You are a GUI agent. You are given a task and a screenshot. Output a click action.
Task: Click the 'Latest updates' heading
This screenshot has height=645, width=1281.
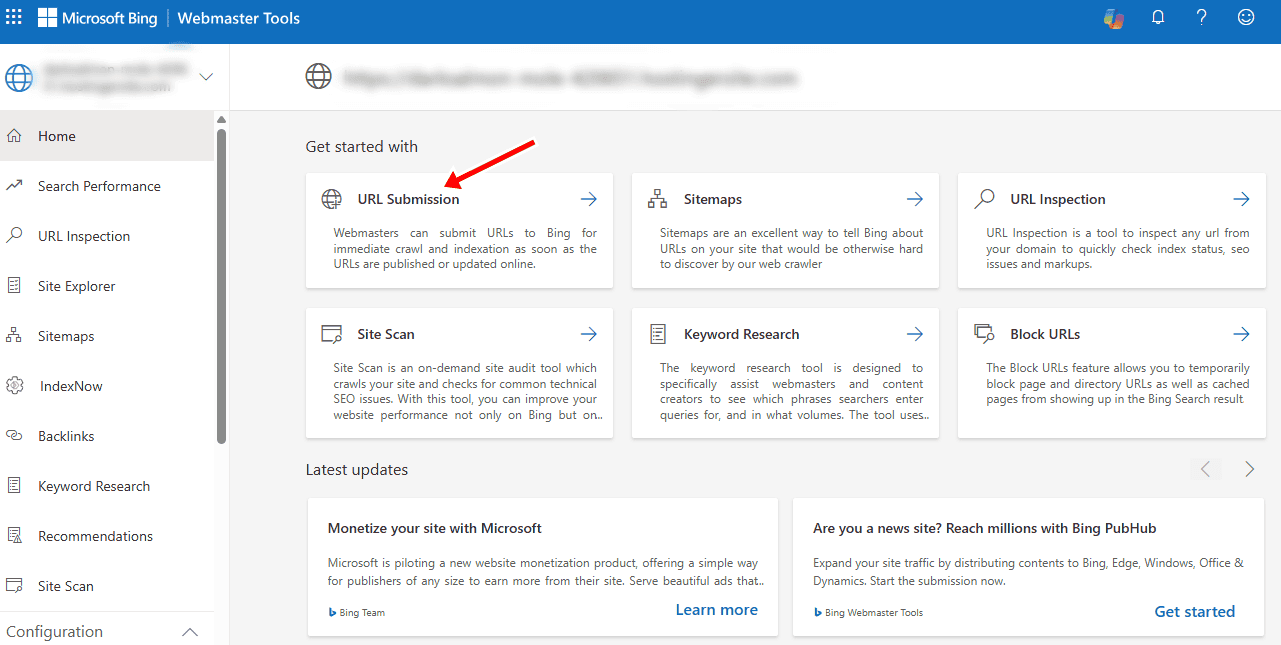tap(357, 469)
